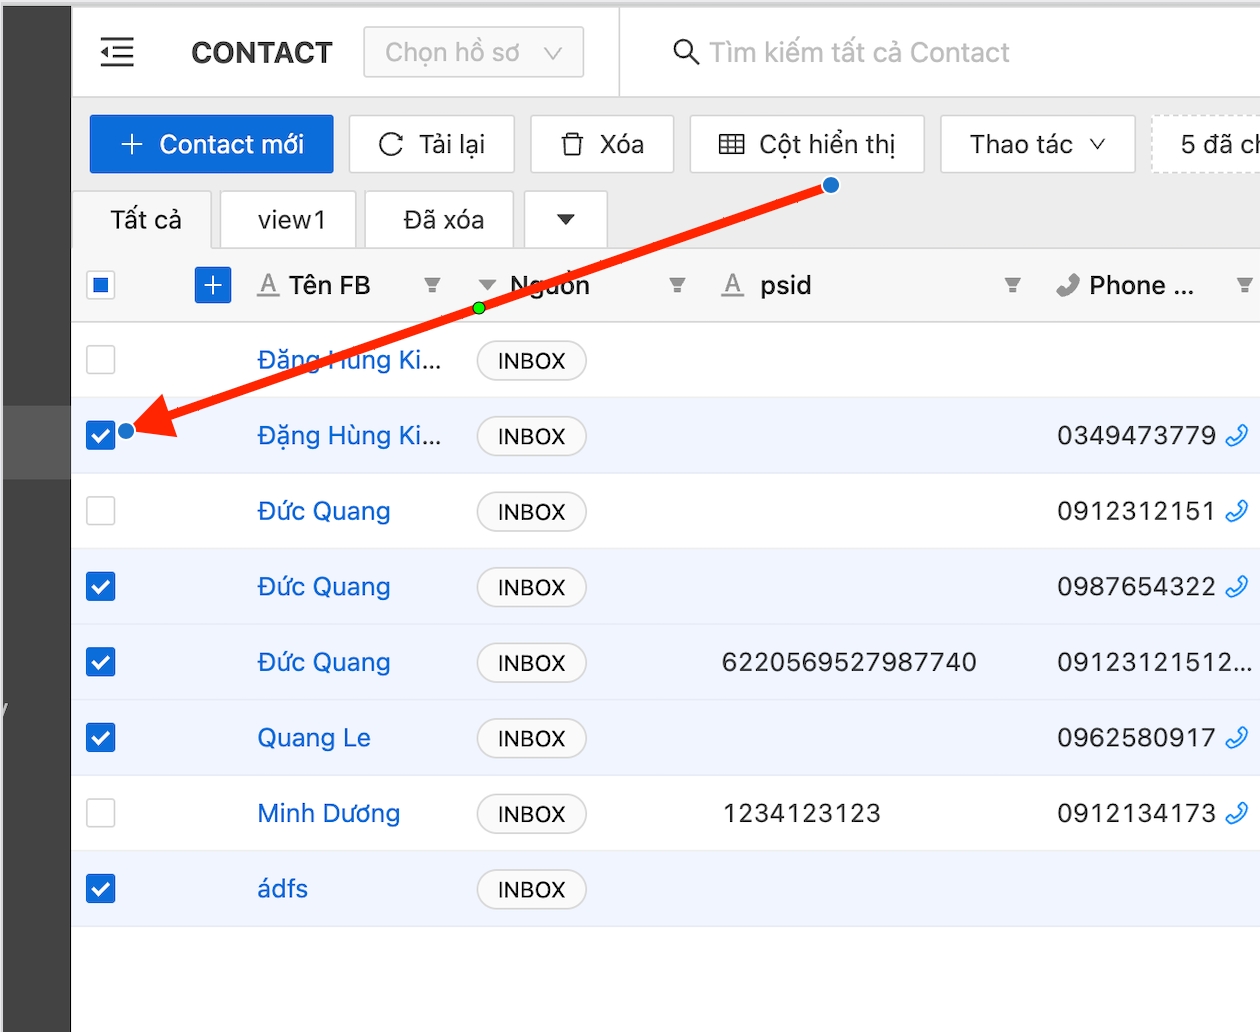The width and height of the screenshot is (1260, 1032).
Task: Click call icon next to 0962580917
Action: (1237, 737)
